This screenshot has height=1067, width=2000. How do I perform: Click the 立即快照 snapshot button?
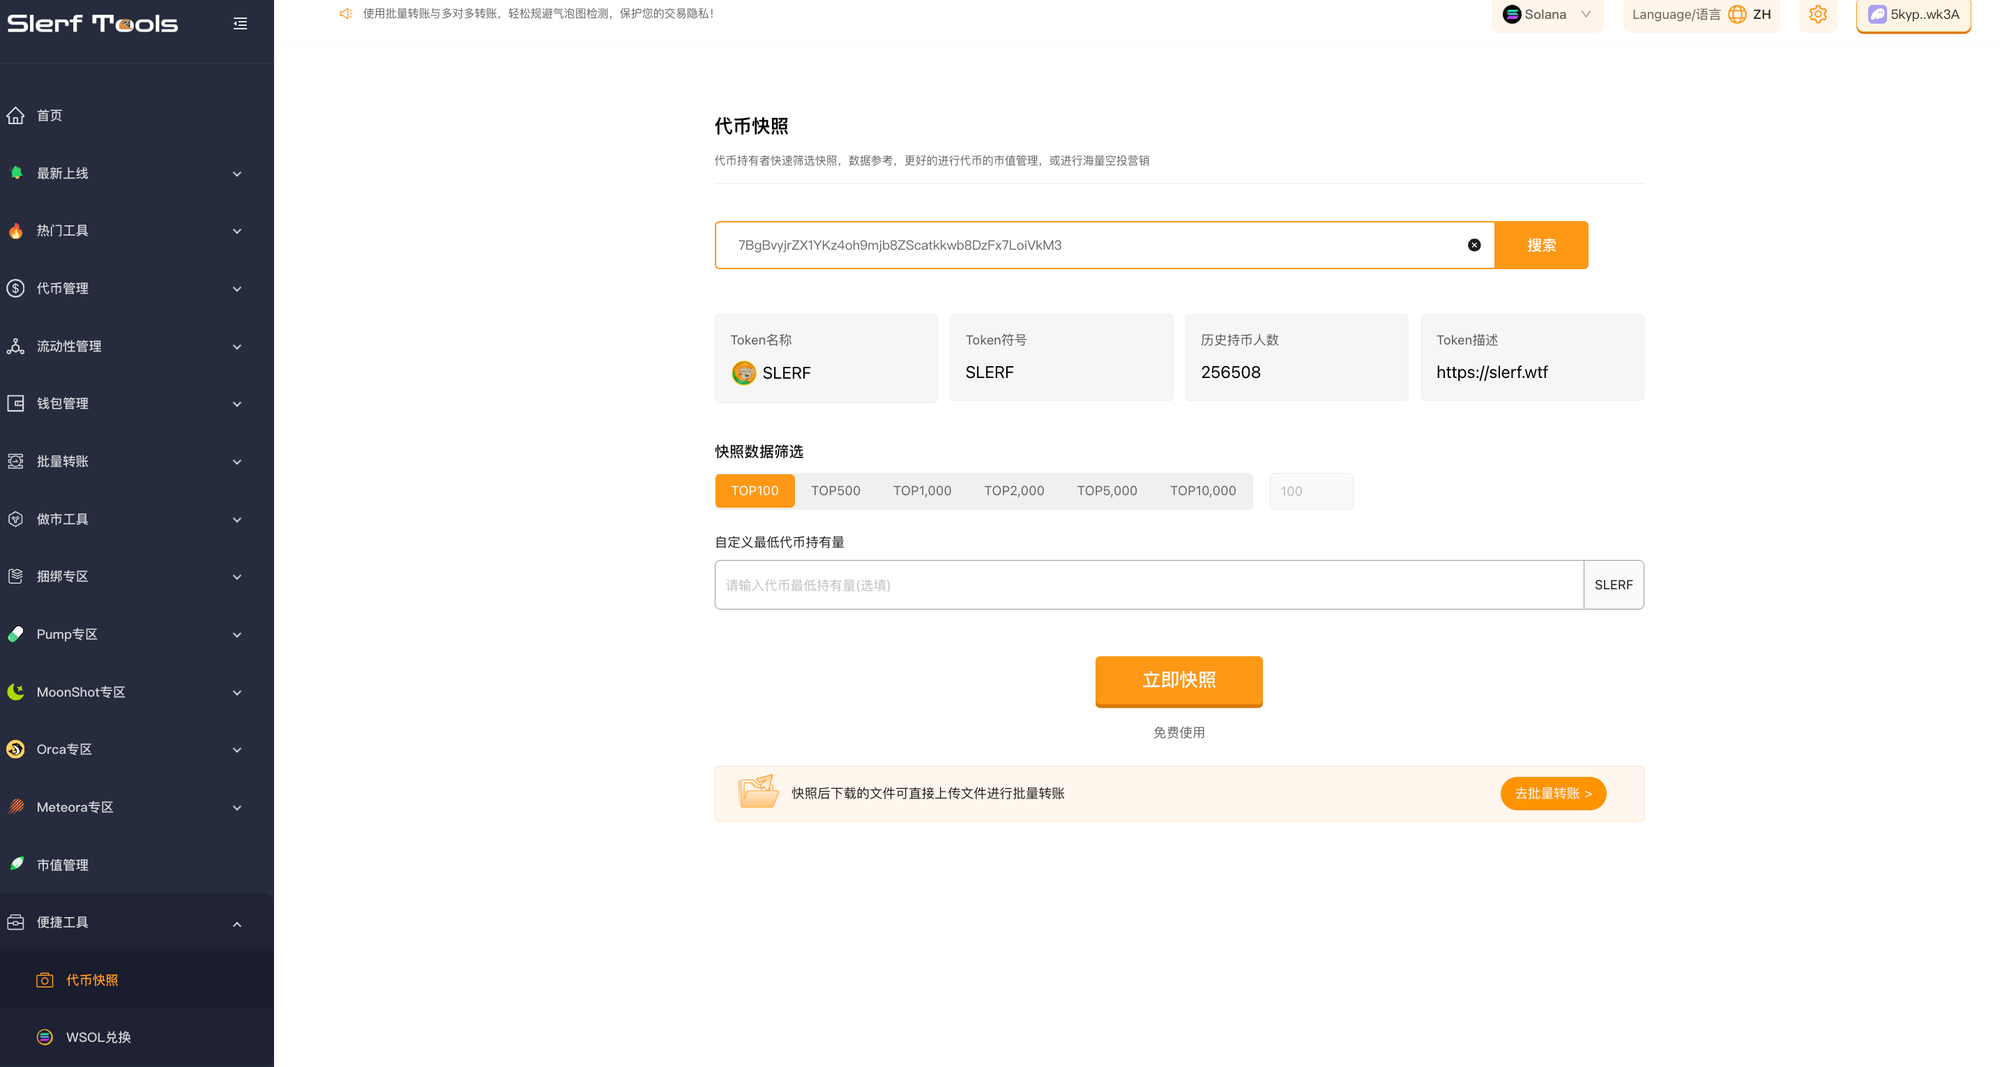pos(1179,681)
